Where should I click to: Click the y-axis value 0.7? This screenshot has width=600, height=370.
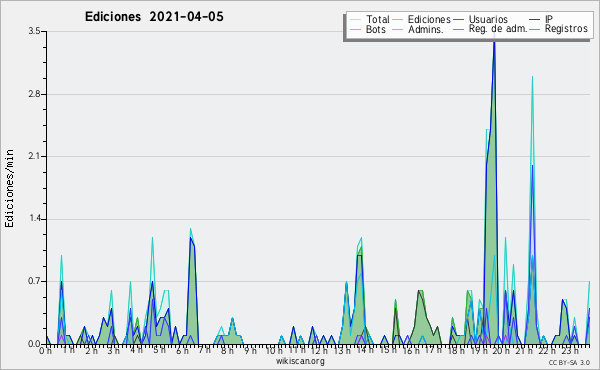[34, 281]
